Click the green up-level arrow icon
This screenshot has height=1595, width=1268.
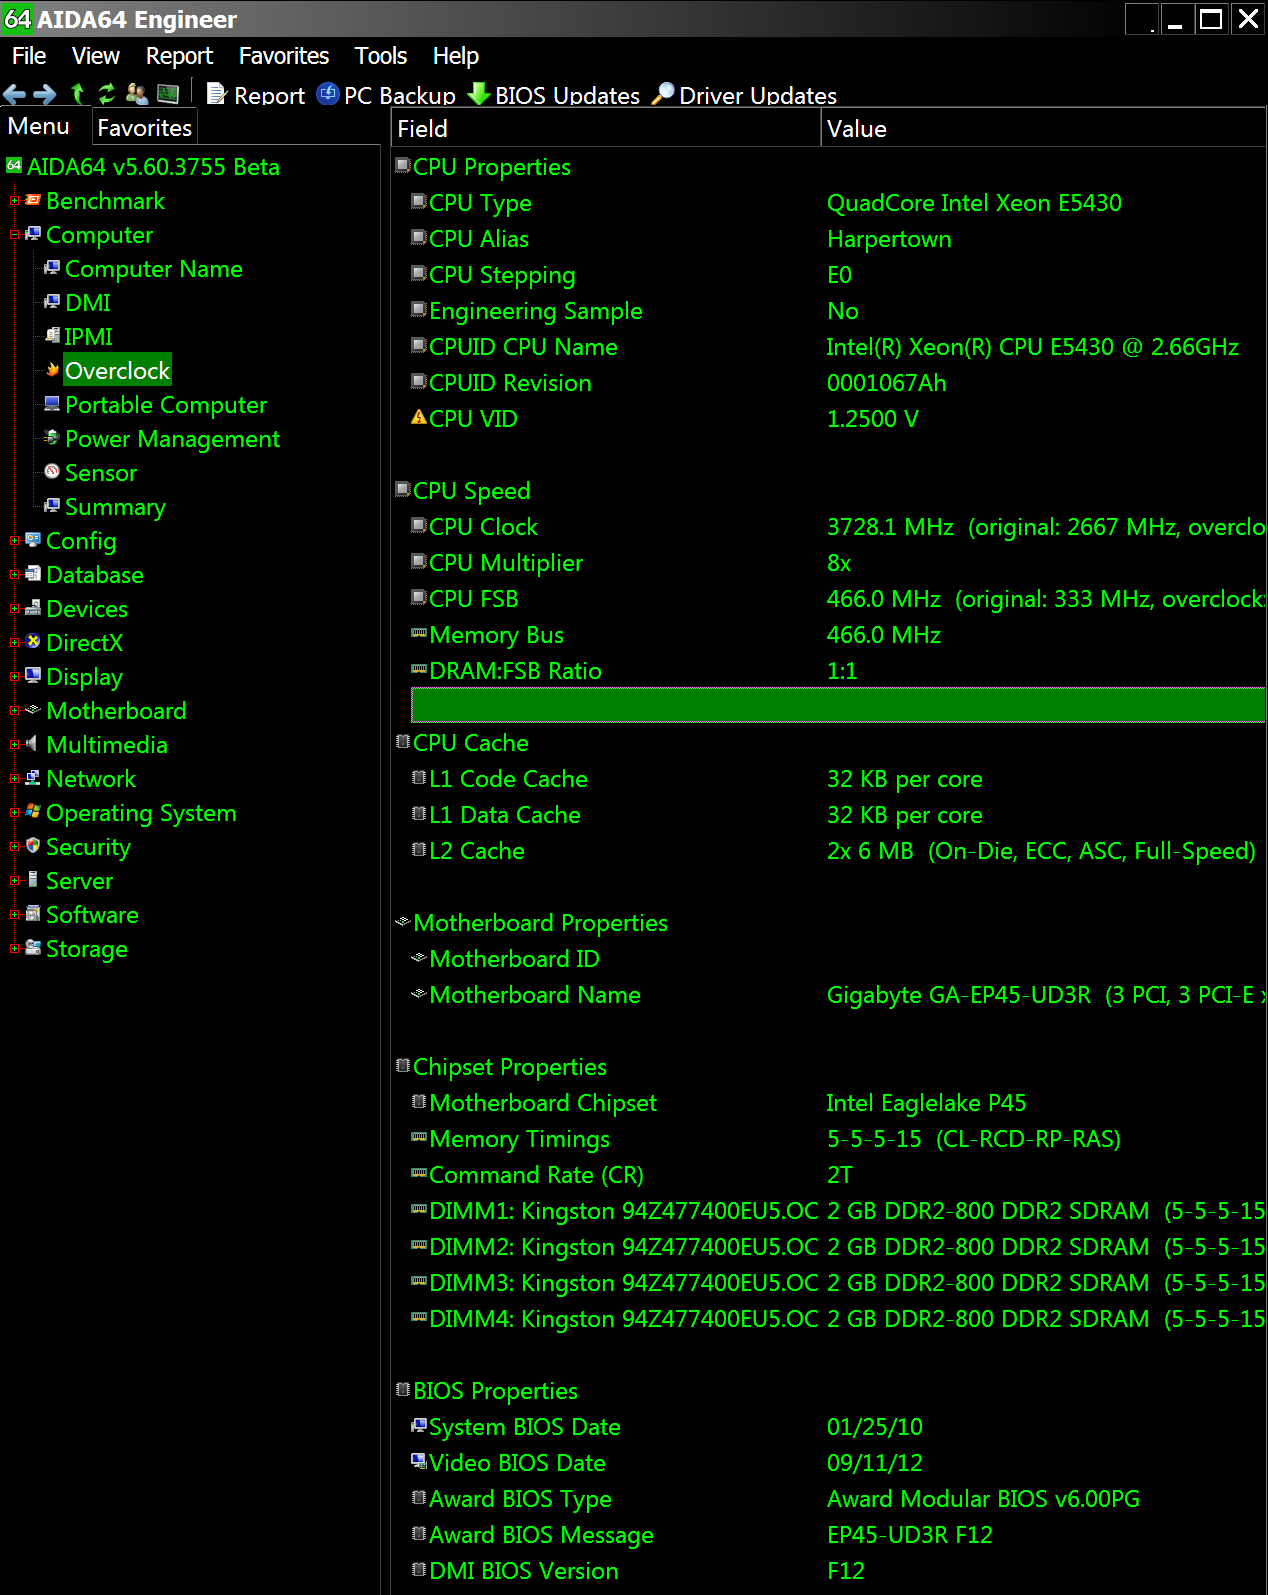tap(78, 94)
